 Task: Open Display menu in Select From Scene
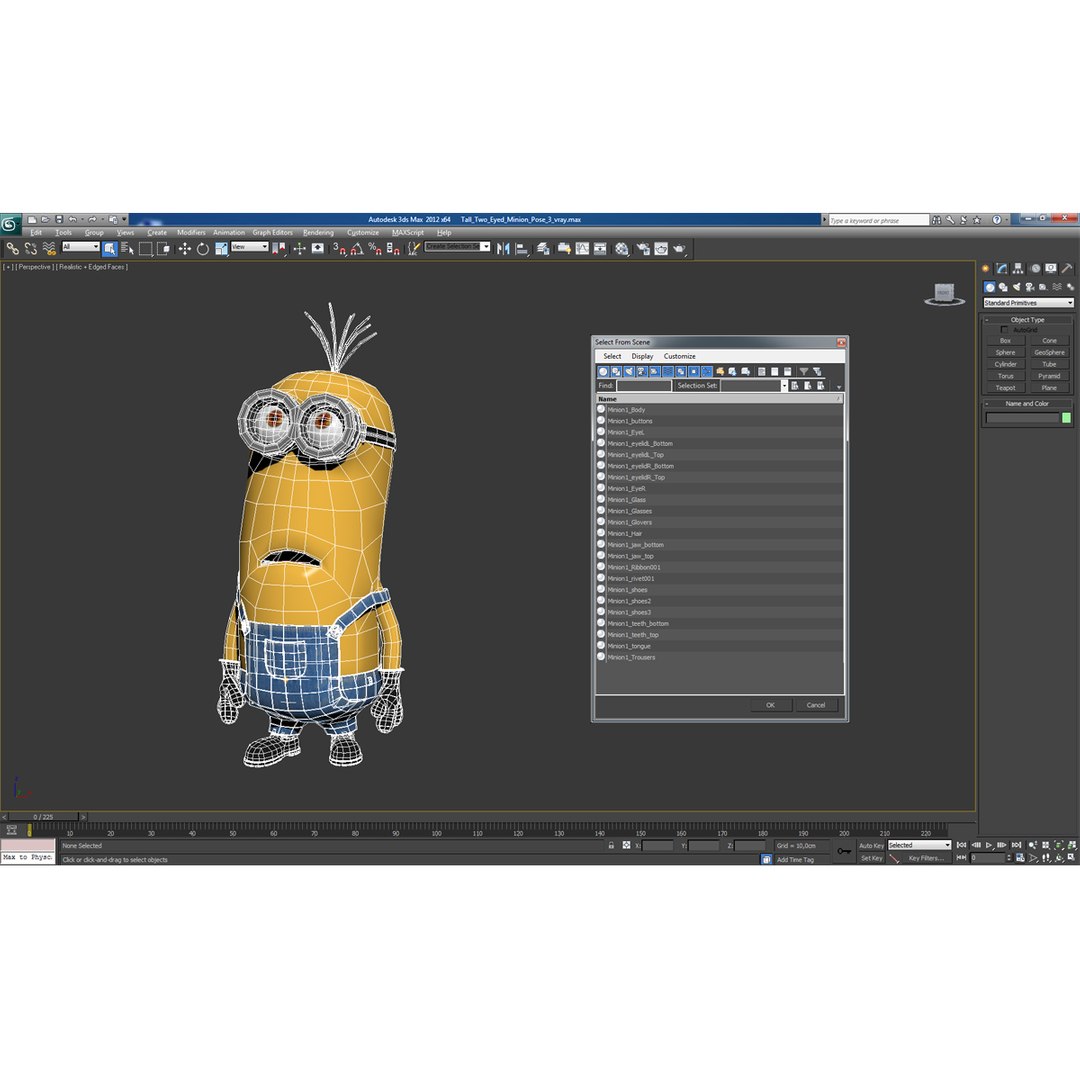click(642, 356)
